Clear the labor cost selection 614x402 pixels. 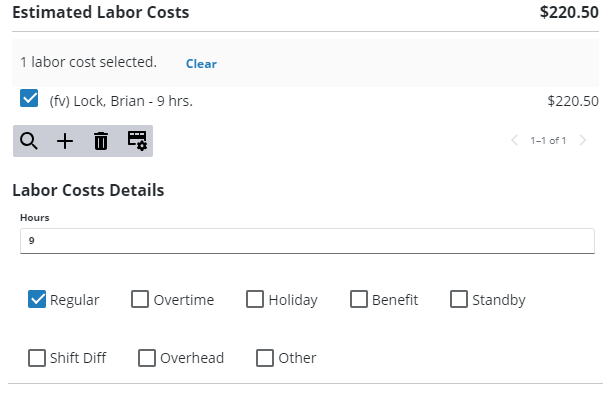pyautogui.click(x=201, y=64)
